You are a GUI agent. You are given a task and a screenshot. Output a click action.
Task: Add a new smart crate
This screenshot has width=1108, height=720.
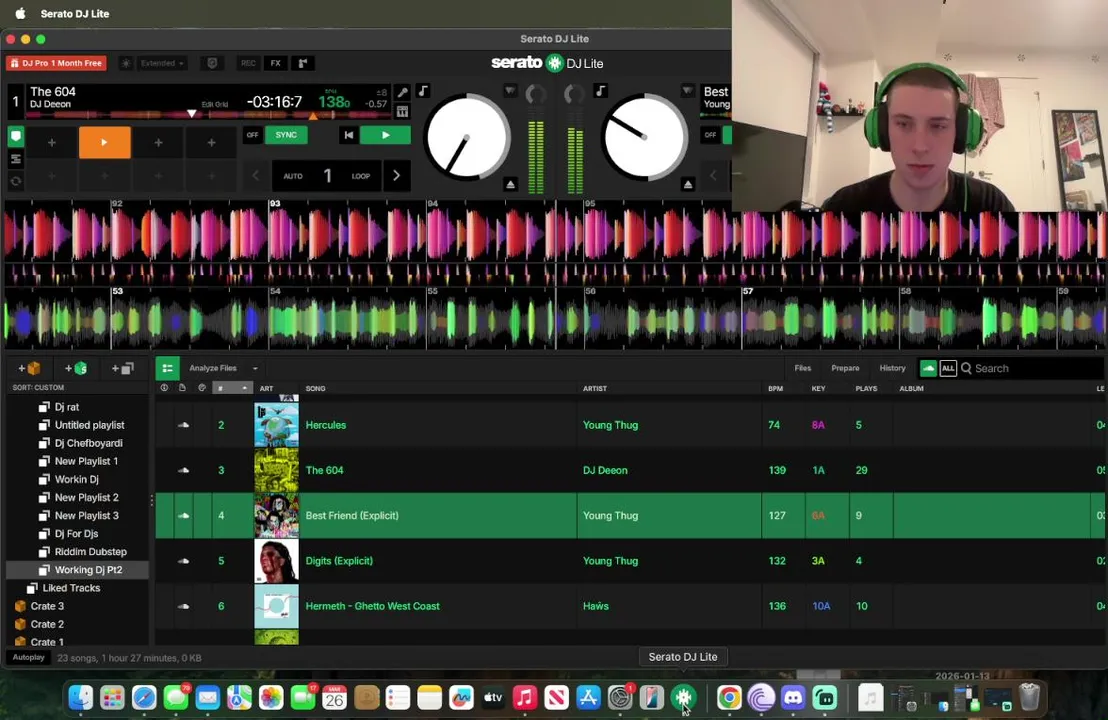click(76, 368)
